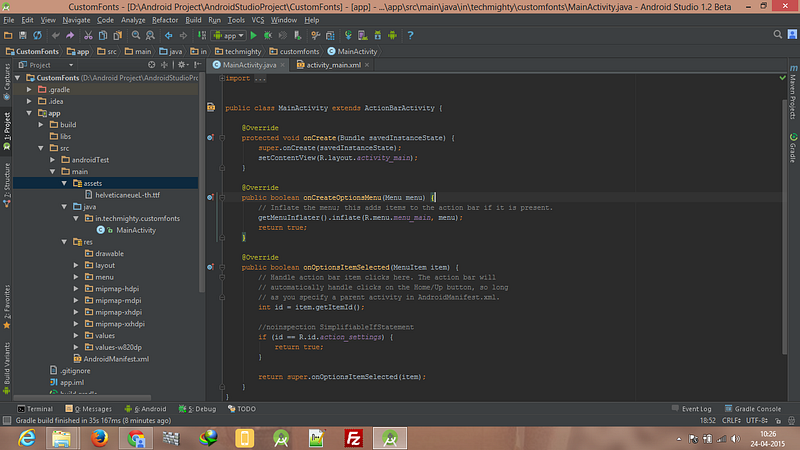Click the Open folder toolbar icon
Screen dimensions: 800x450
click(x=8, y=35)
